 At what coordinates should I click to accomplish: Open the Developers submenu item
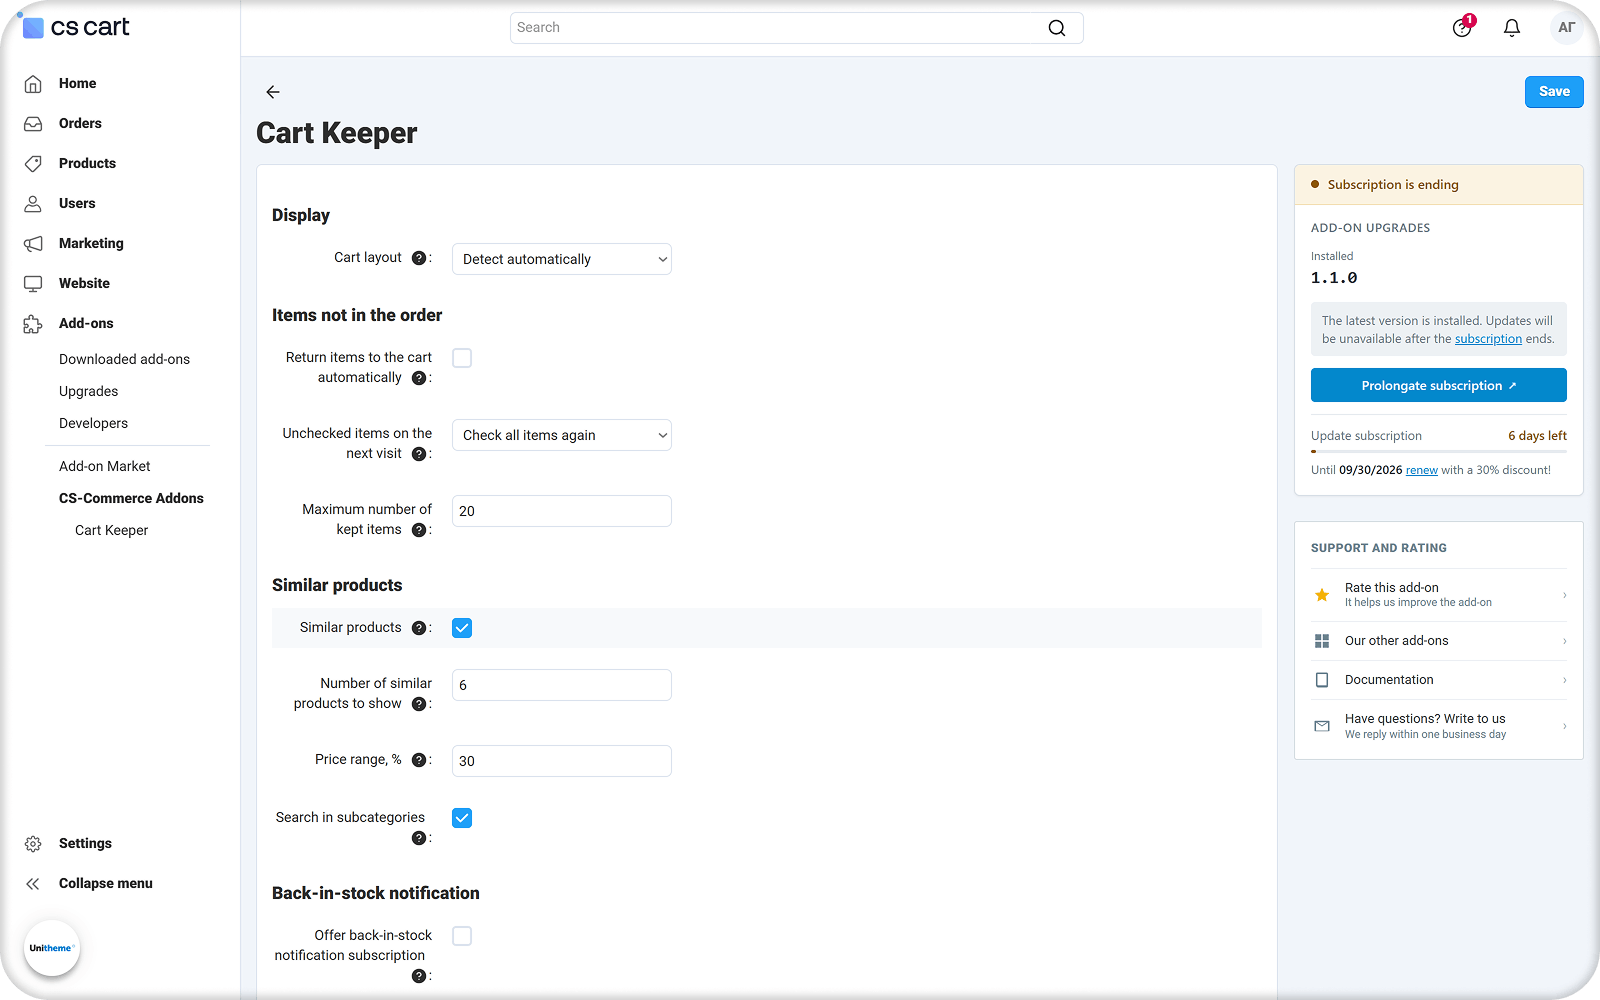point(93,423)
